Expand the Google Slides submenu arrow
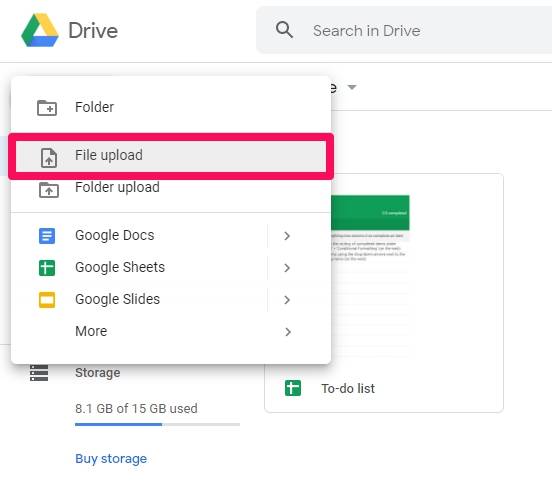Image resolution: width=552 pixels, height=486 pixels. 287,300
